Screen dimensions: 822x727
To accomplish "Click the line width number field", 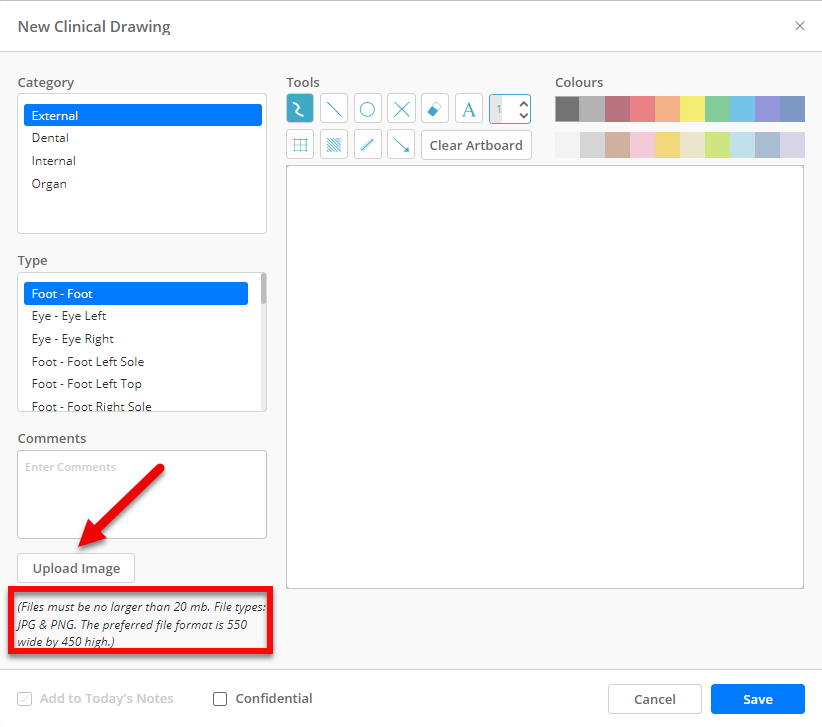I will tap(502, 109).
